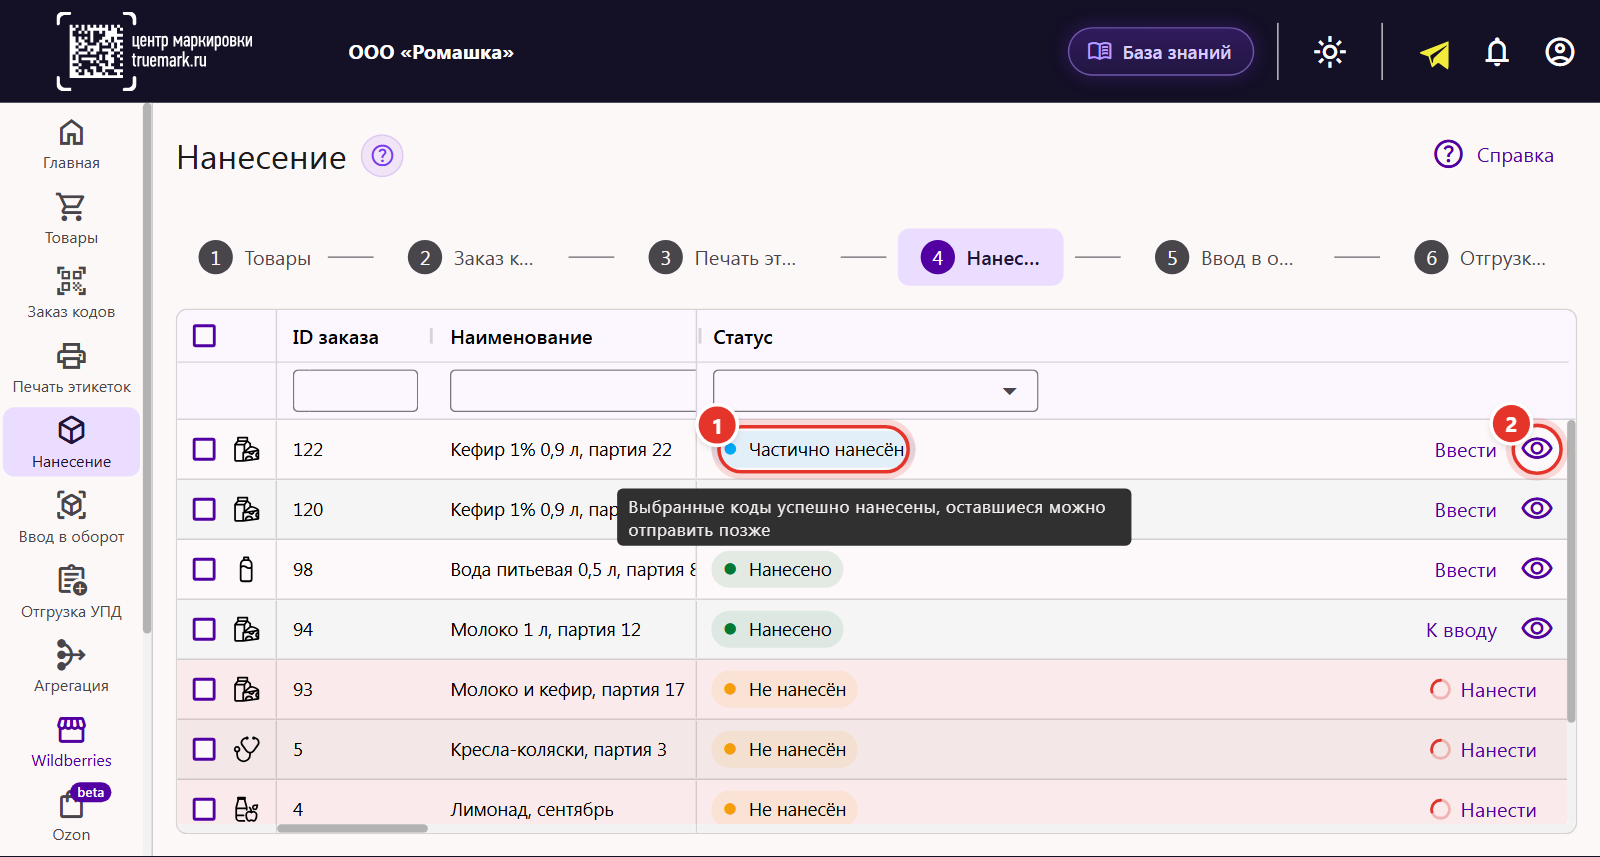Open notifications bell icon
Viewport: 1600px width, 857px height.
[1497, 52]
